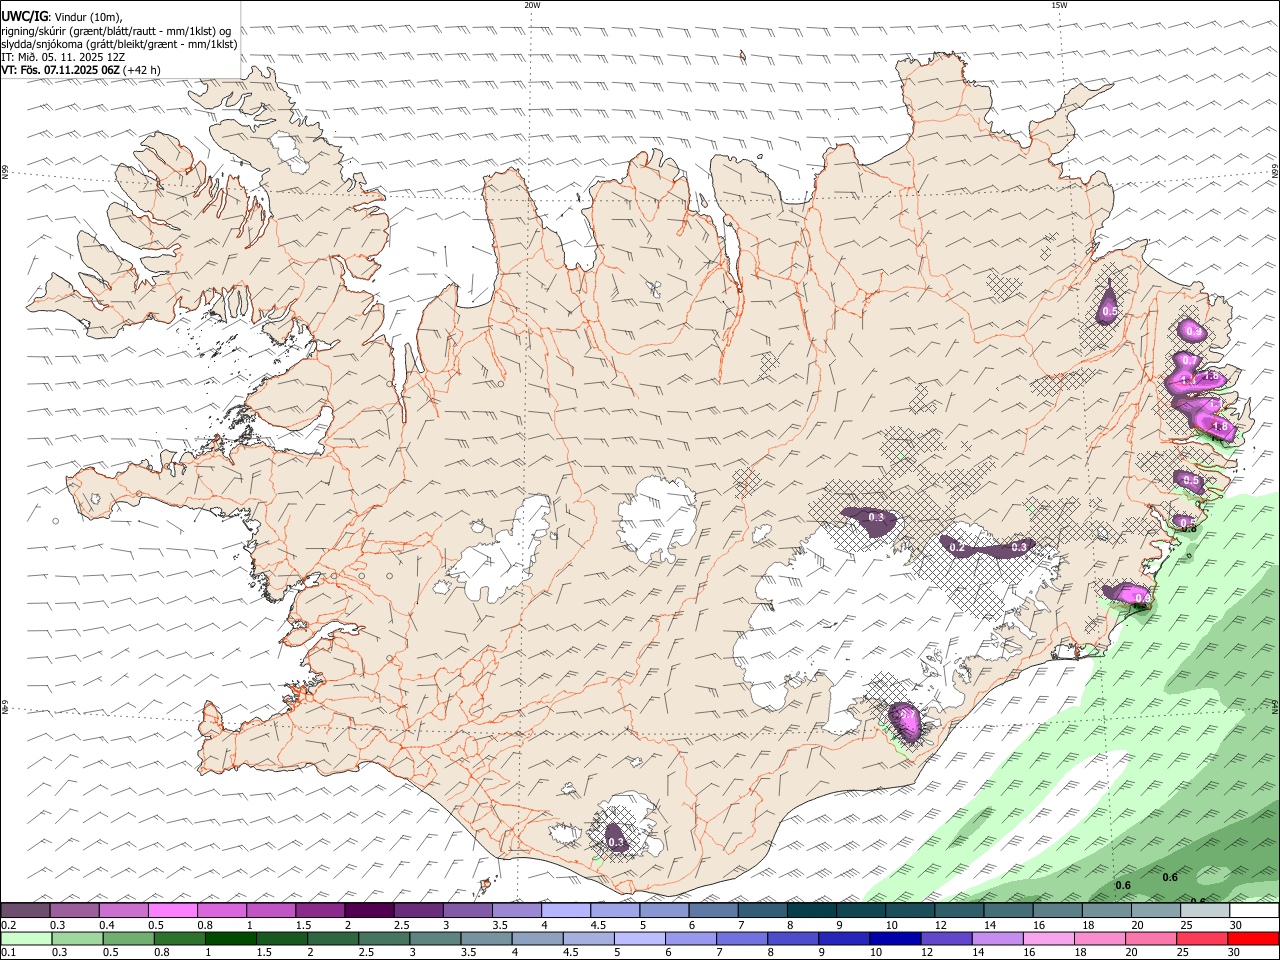
Task: Click the navy blue 10 swatch in lower legend
Action: 893,939
